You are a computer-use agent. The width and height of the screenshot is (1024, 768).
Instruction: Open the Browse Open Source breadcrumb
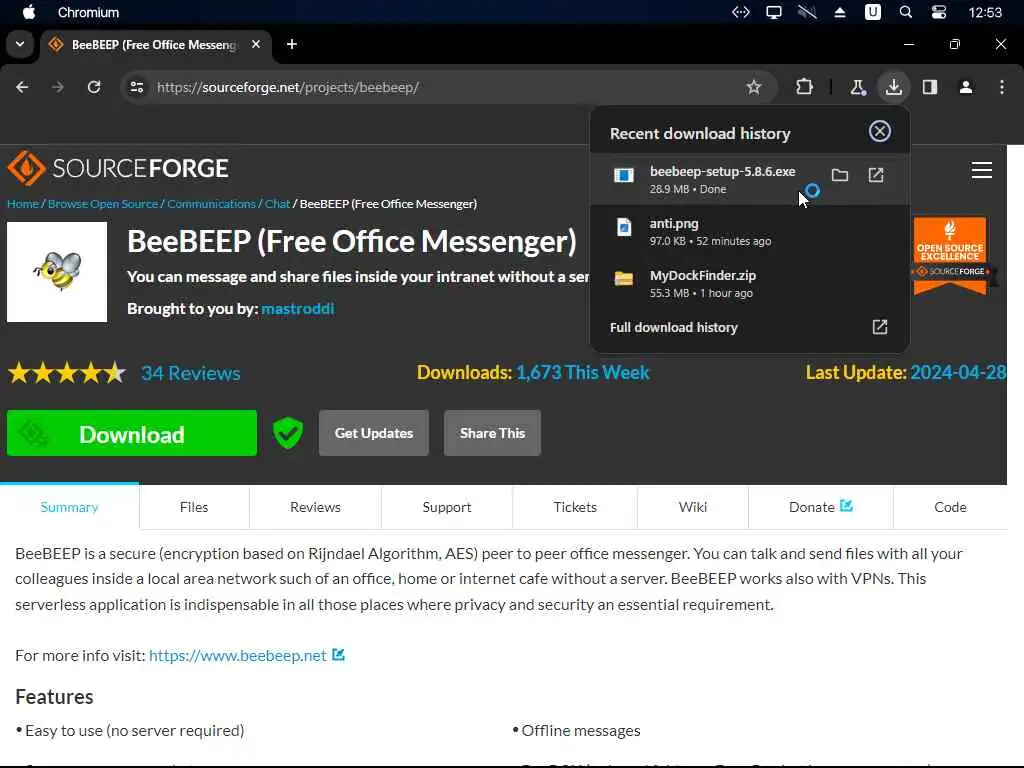(x=103, y=204)
